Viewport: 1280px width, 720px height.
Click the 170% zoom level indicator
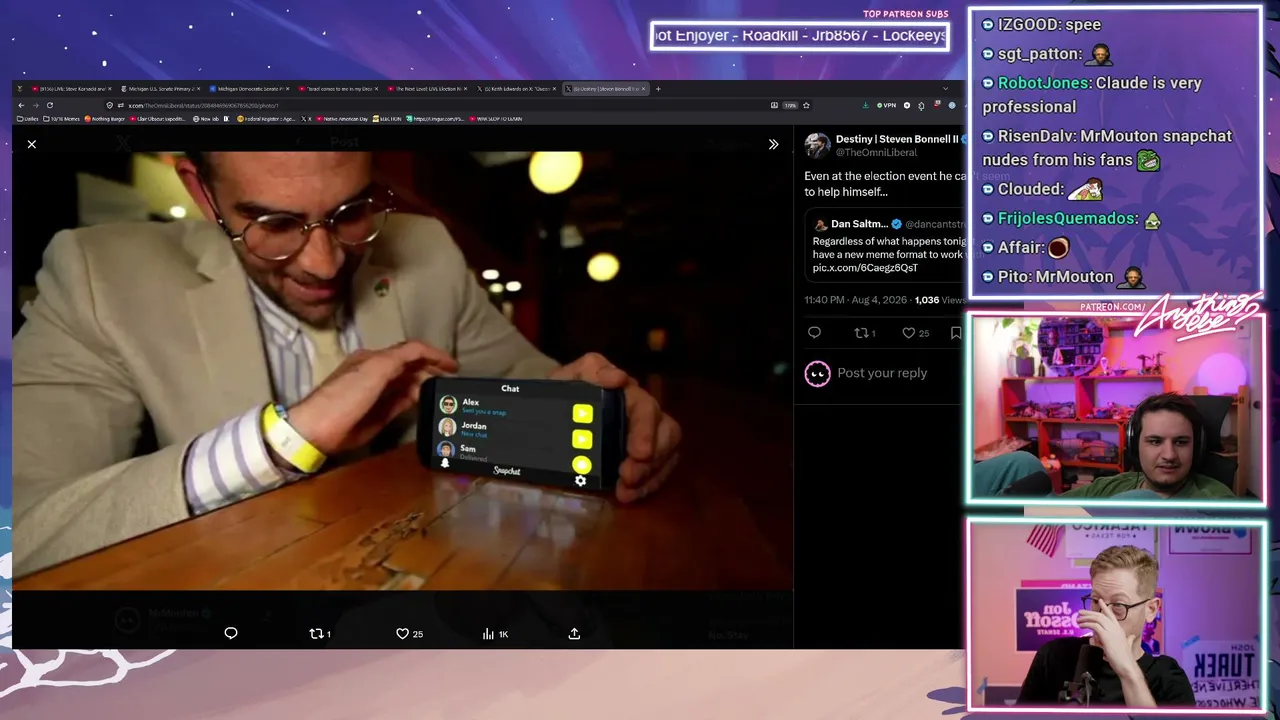click(790, 105)
